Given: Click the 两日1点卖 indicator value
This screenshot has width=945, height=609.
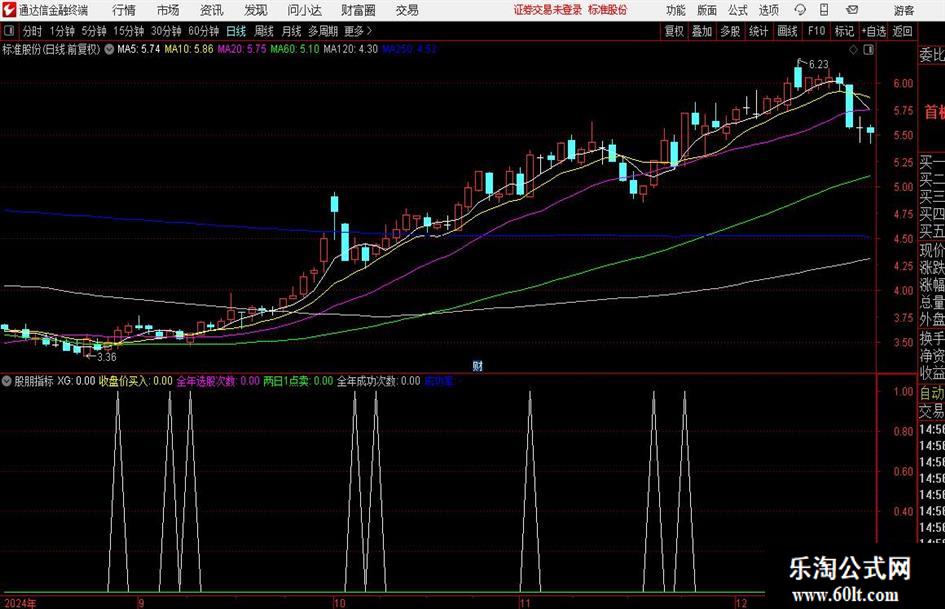Looking at the screenshot, I should [298, 381].
